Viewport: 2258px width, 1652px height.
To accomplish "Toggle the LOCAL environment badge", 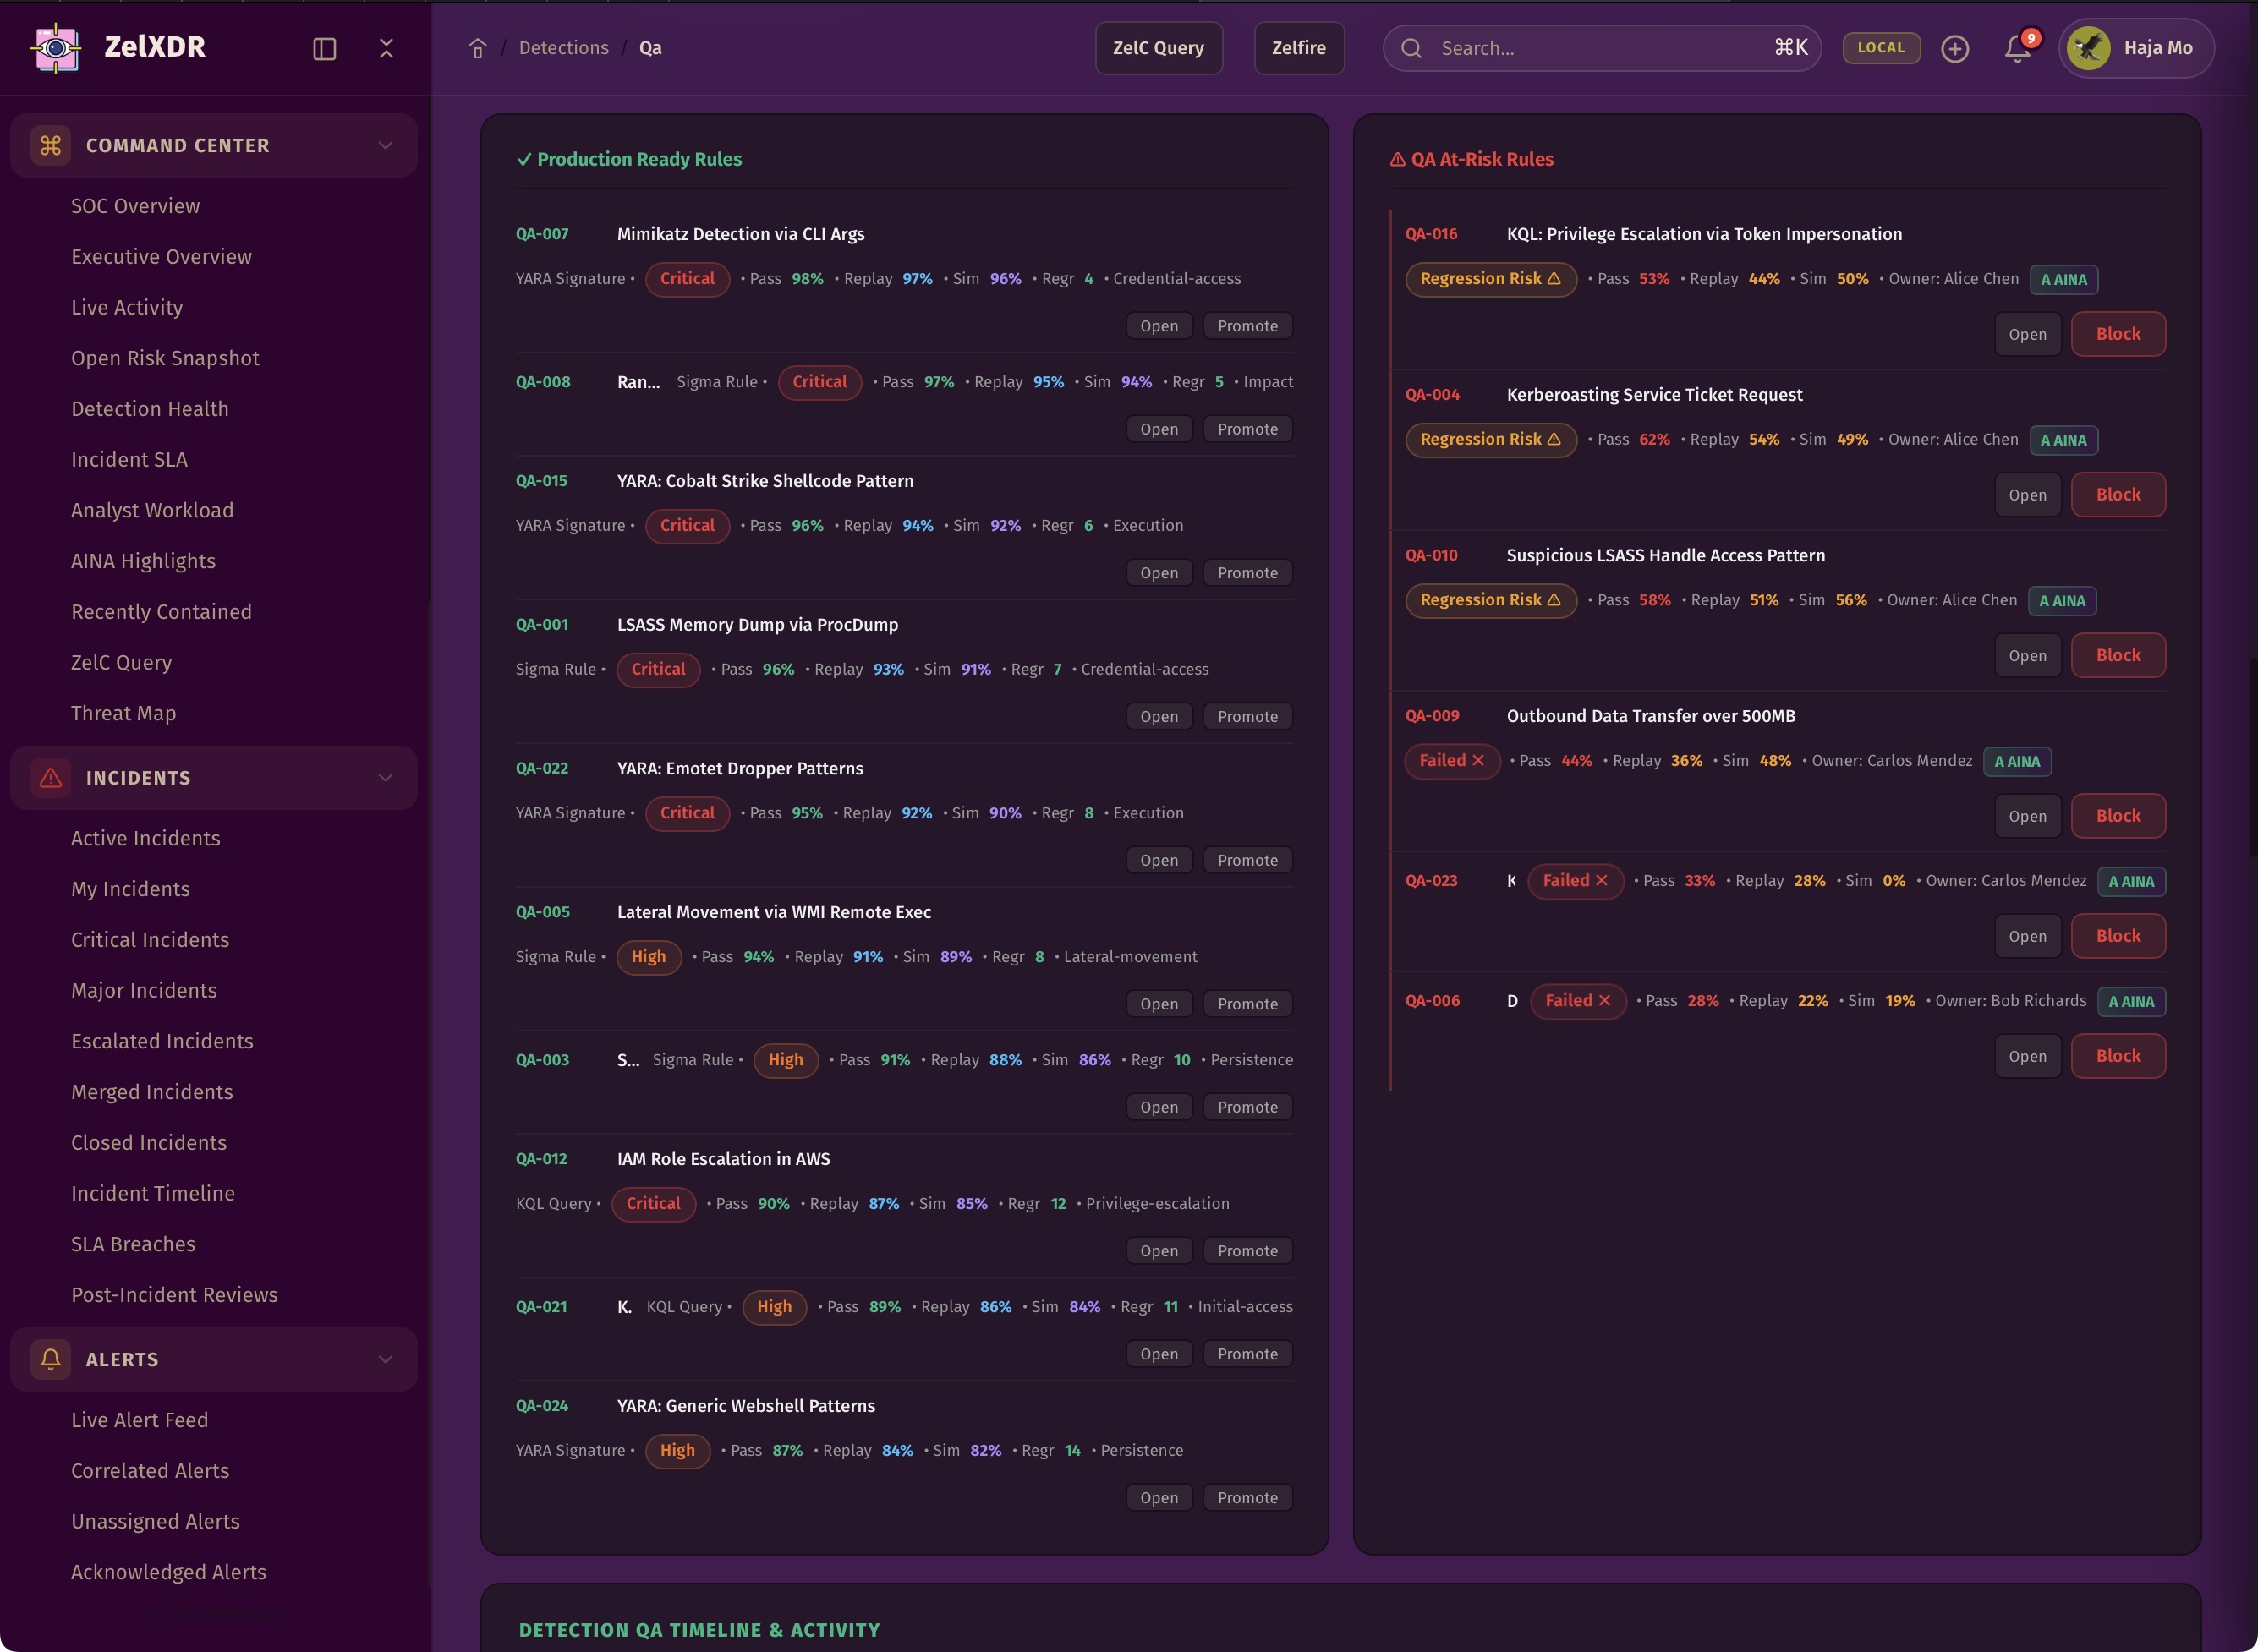I will click(x=1880, y=48).
